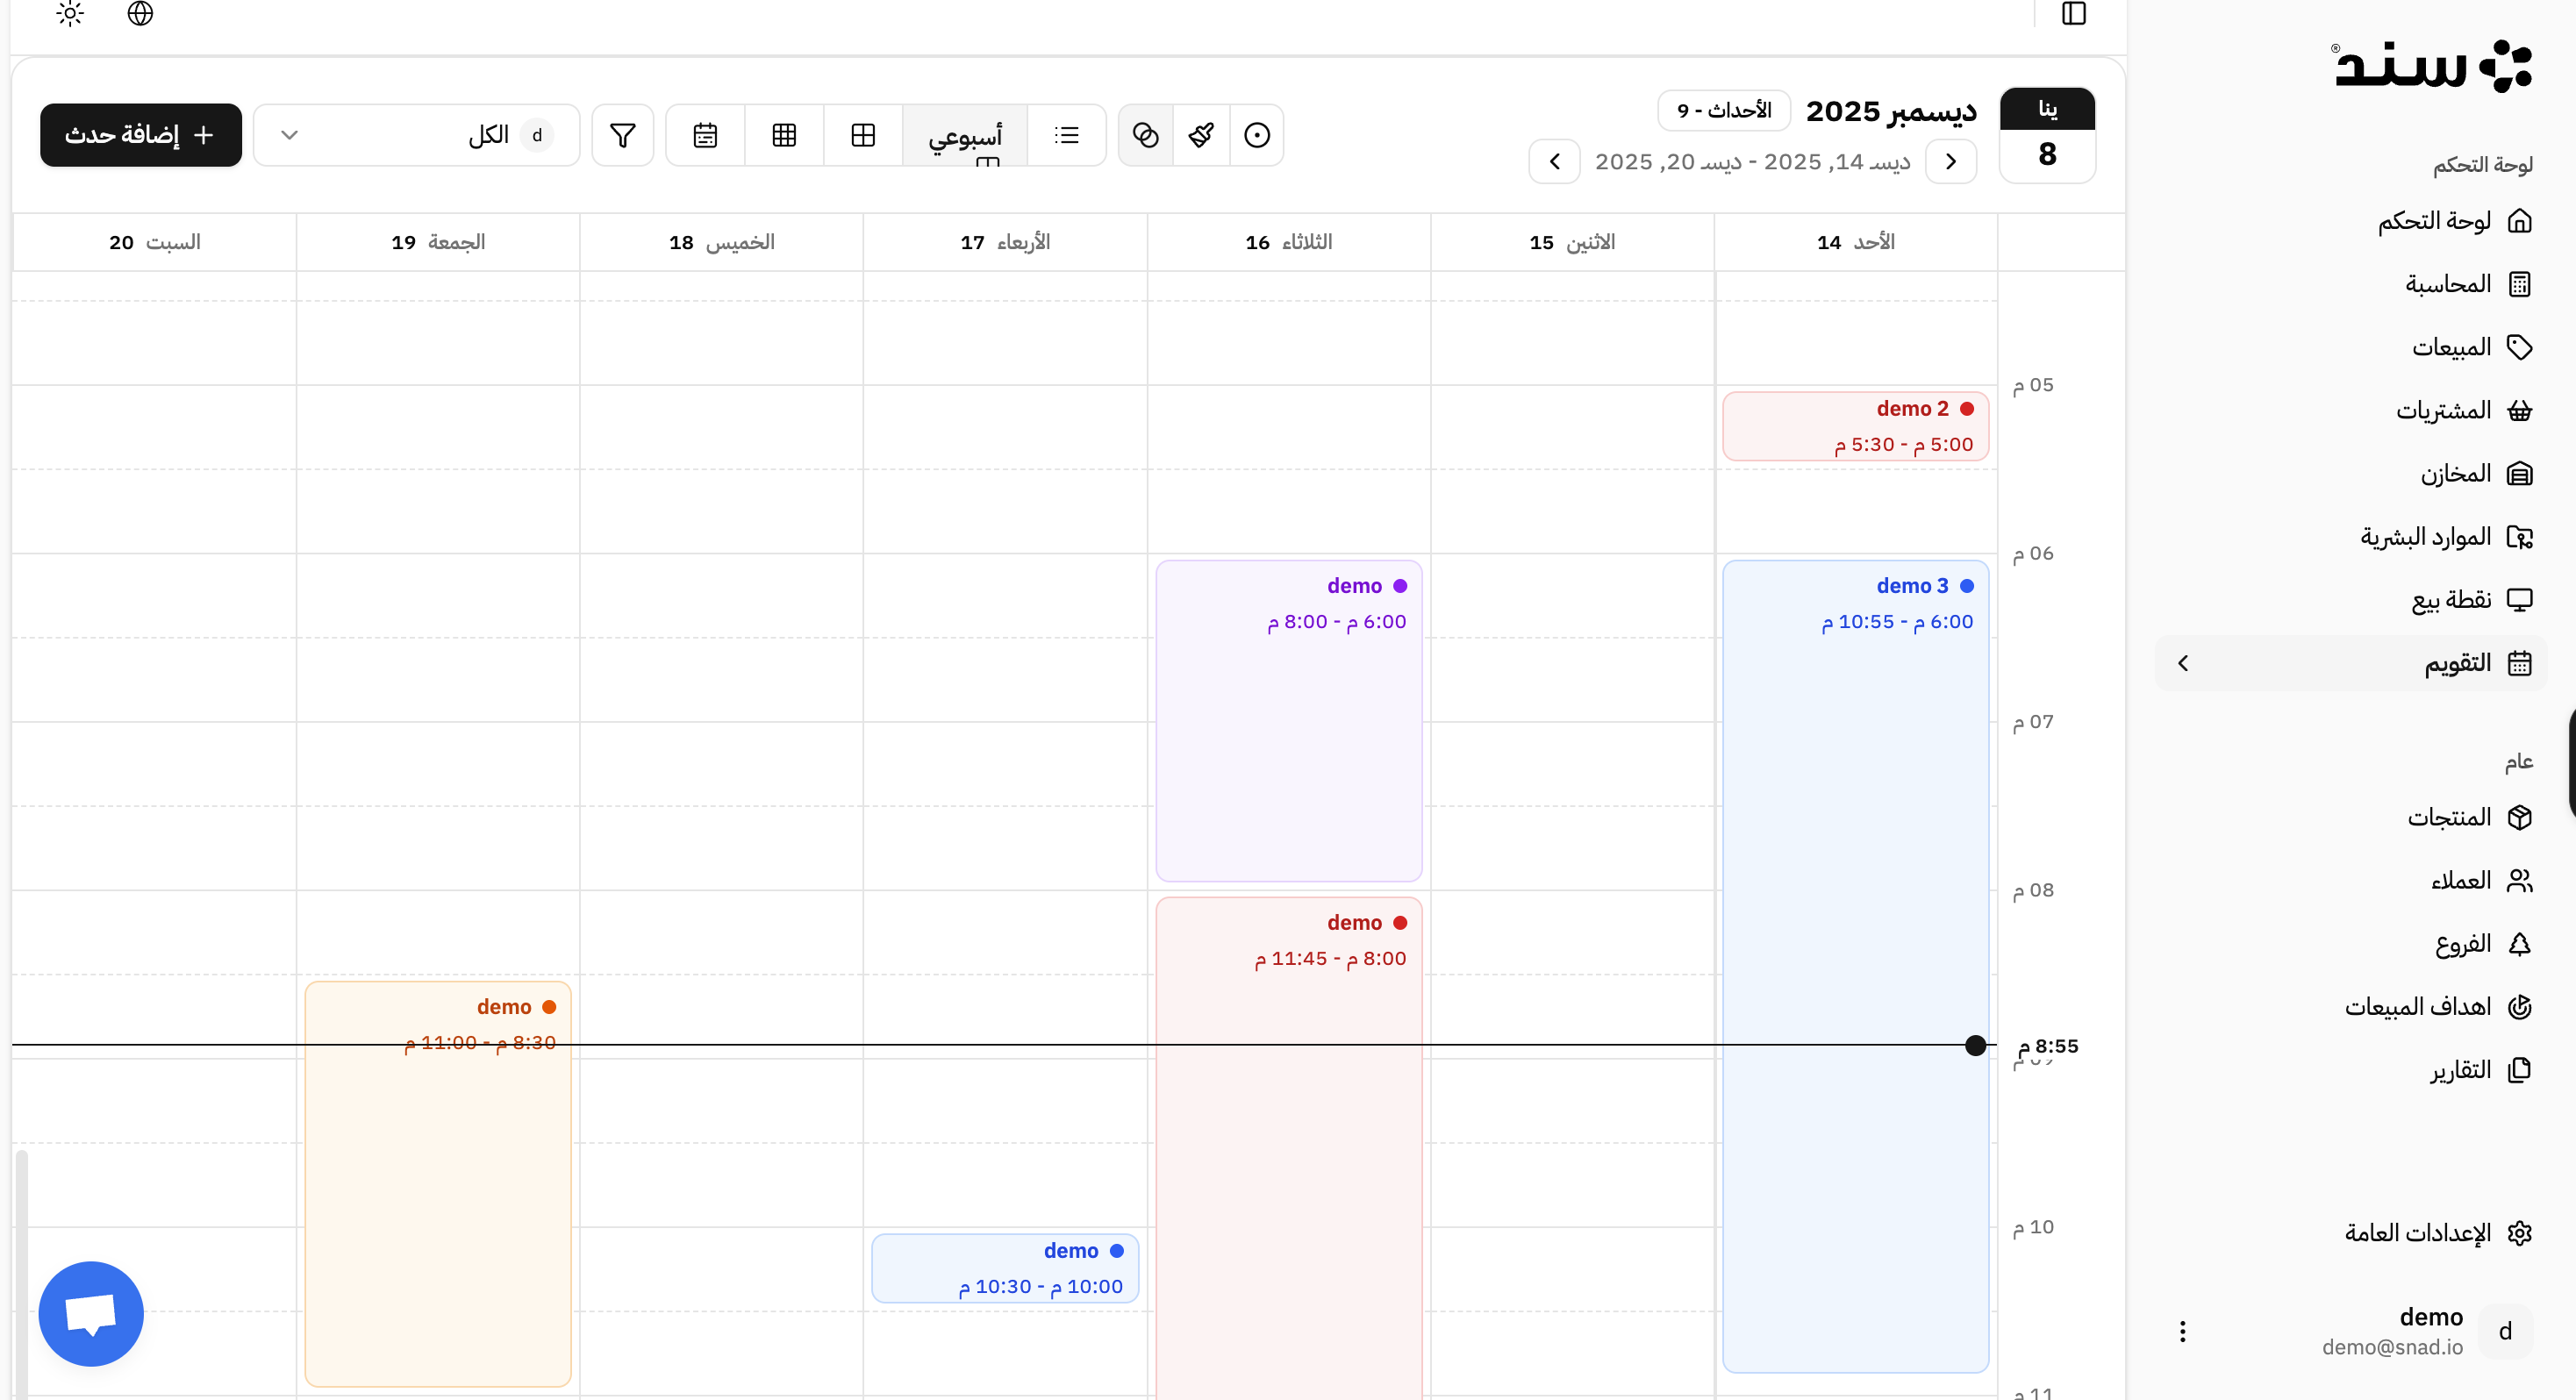The width and height of the screenshot is (2576, 1400).
Task: Click the إضافة حدث button
Action: point(141,135)
